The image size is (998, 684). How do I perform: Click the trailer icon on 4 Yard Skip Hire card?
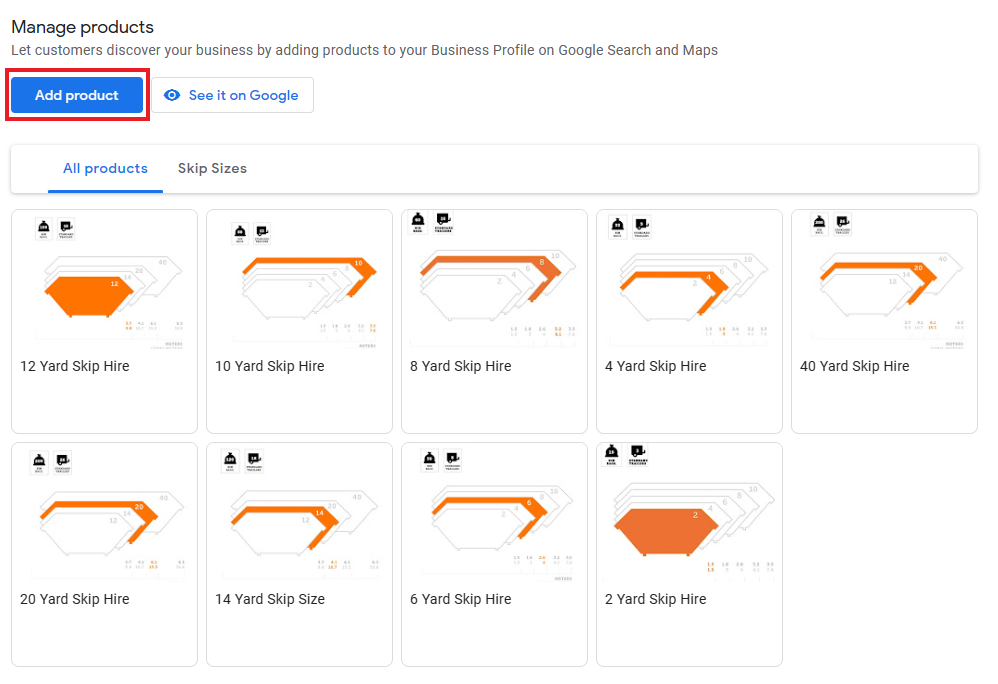[641, 226]
